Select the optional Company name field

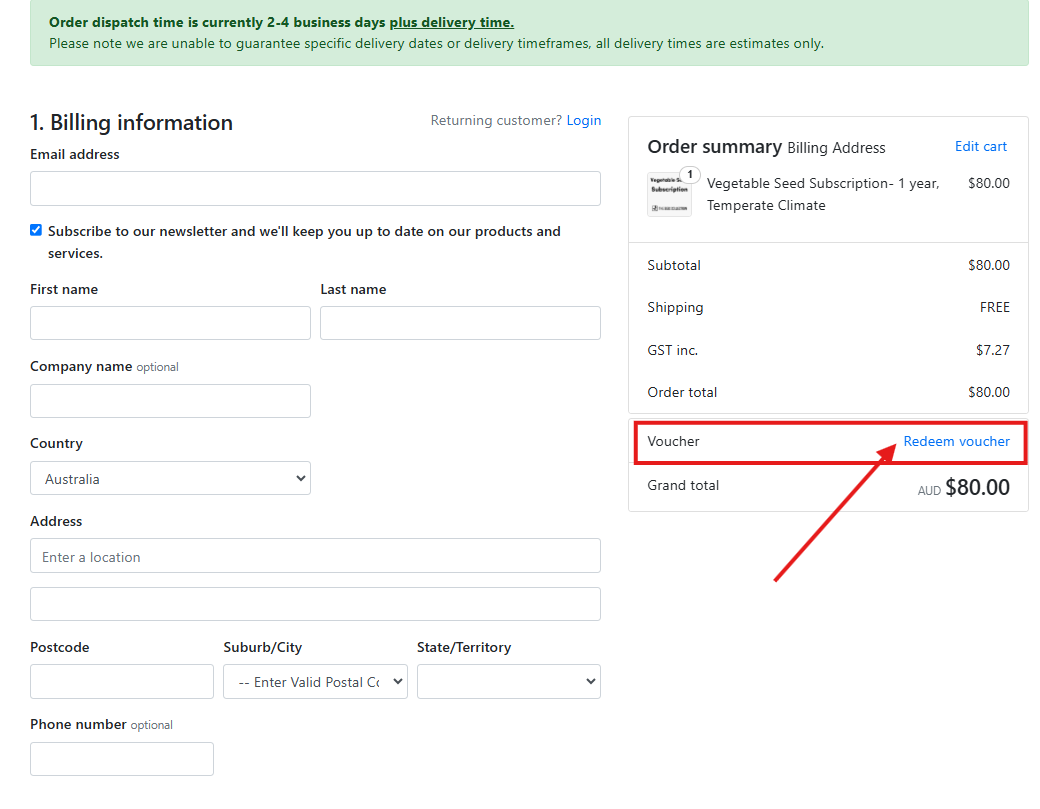click(x=170, y=400)
